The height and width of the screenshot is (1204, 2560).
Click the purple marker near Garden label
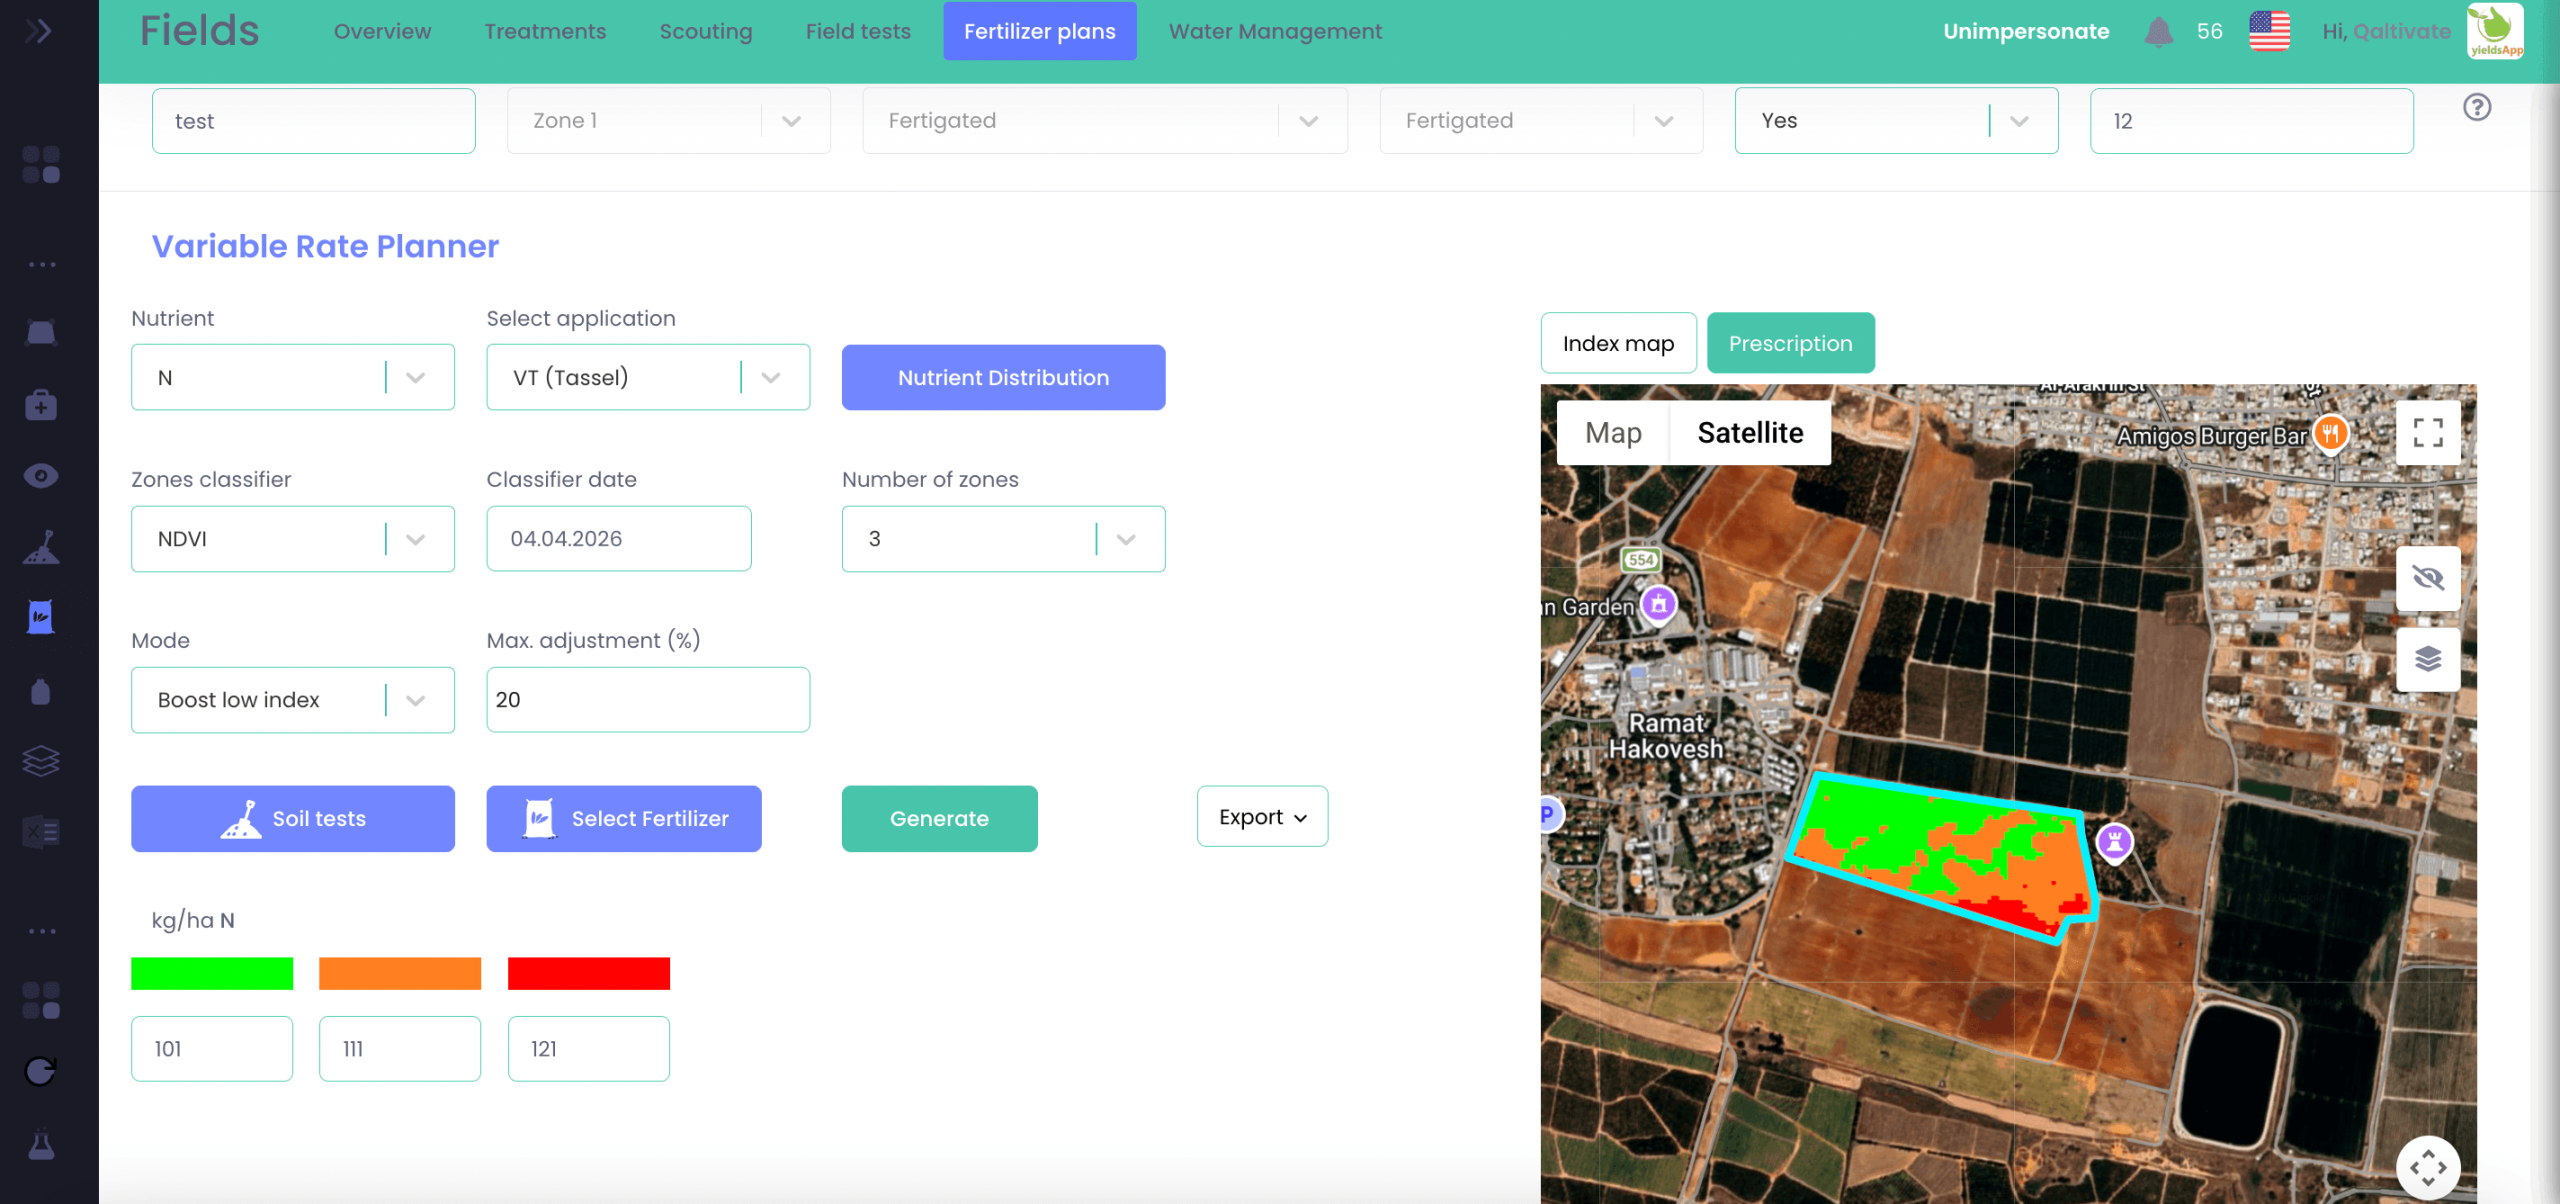1659,604
